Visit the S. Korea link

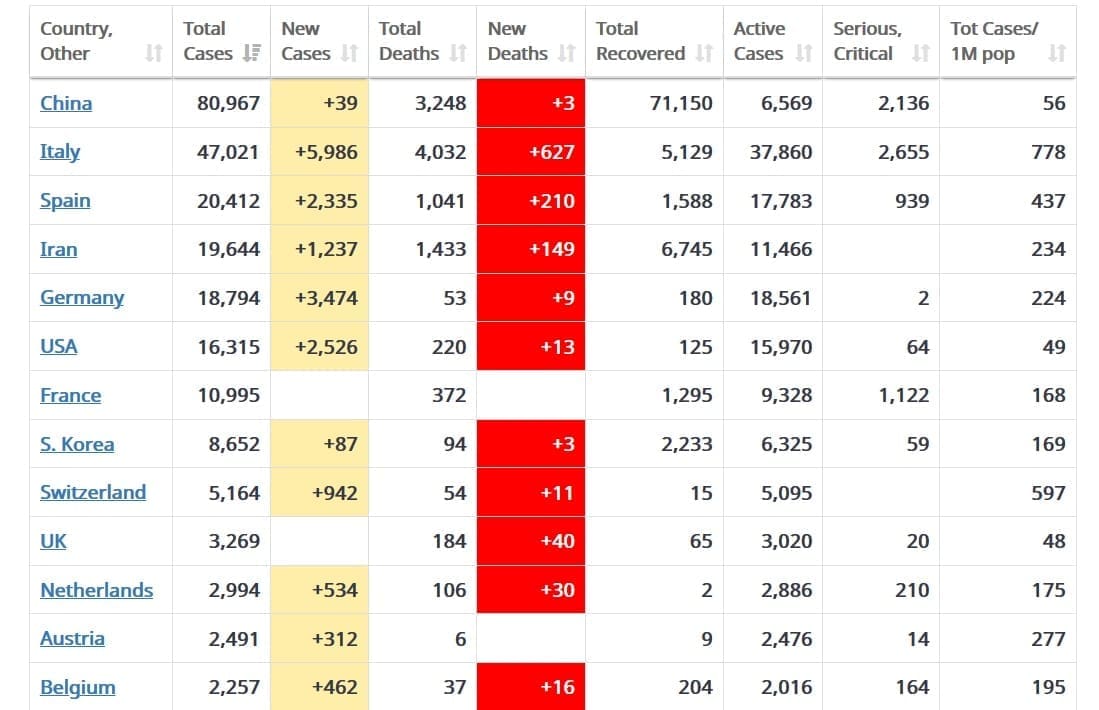pos(77,445)
